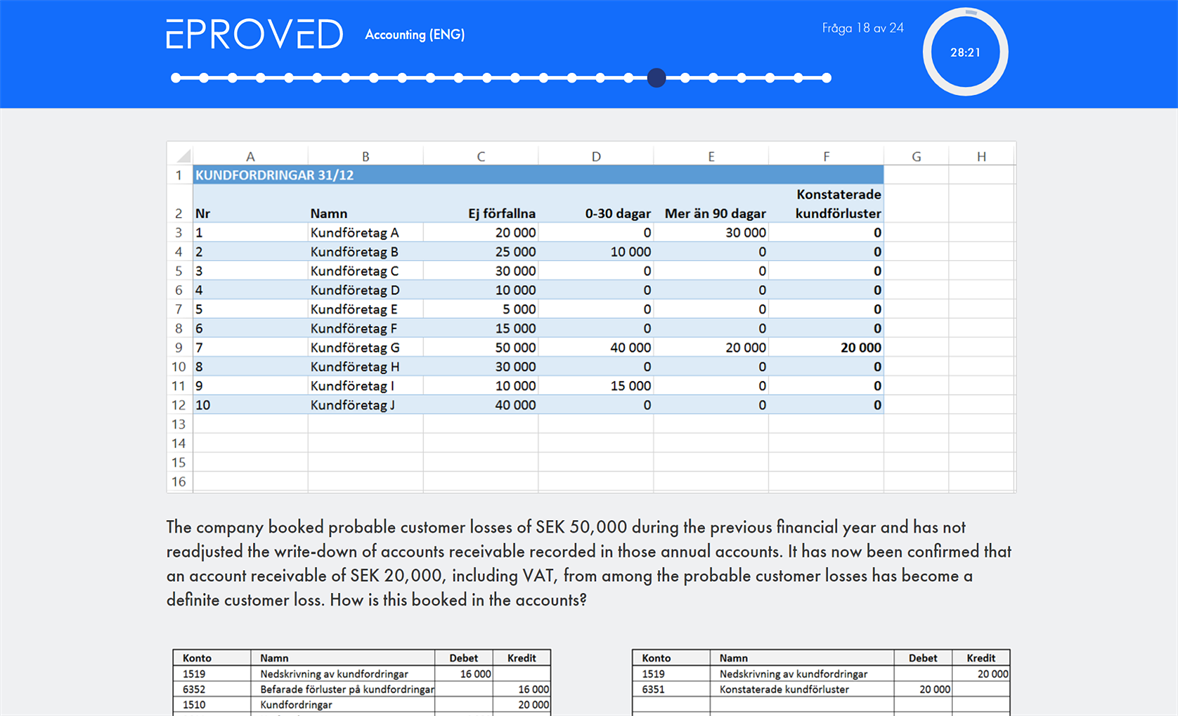Click the 'Ej förfallna' column heading cell

click(x=501, y=213)
